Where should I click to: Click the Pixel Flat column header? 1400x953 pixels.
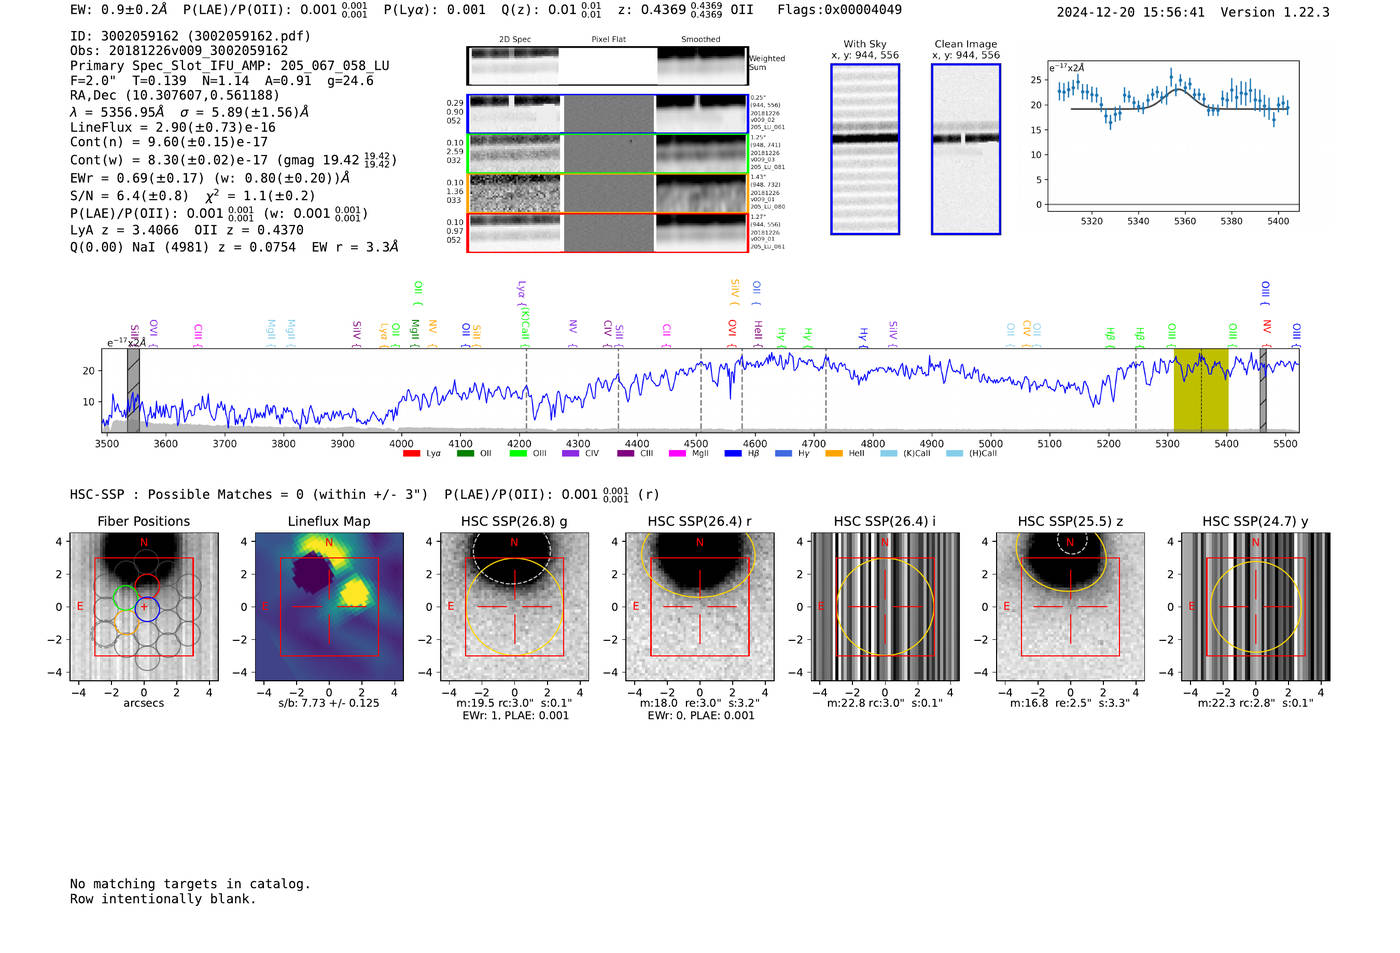608,40
